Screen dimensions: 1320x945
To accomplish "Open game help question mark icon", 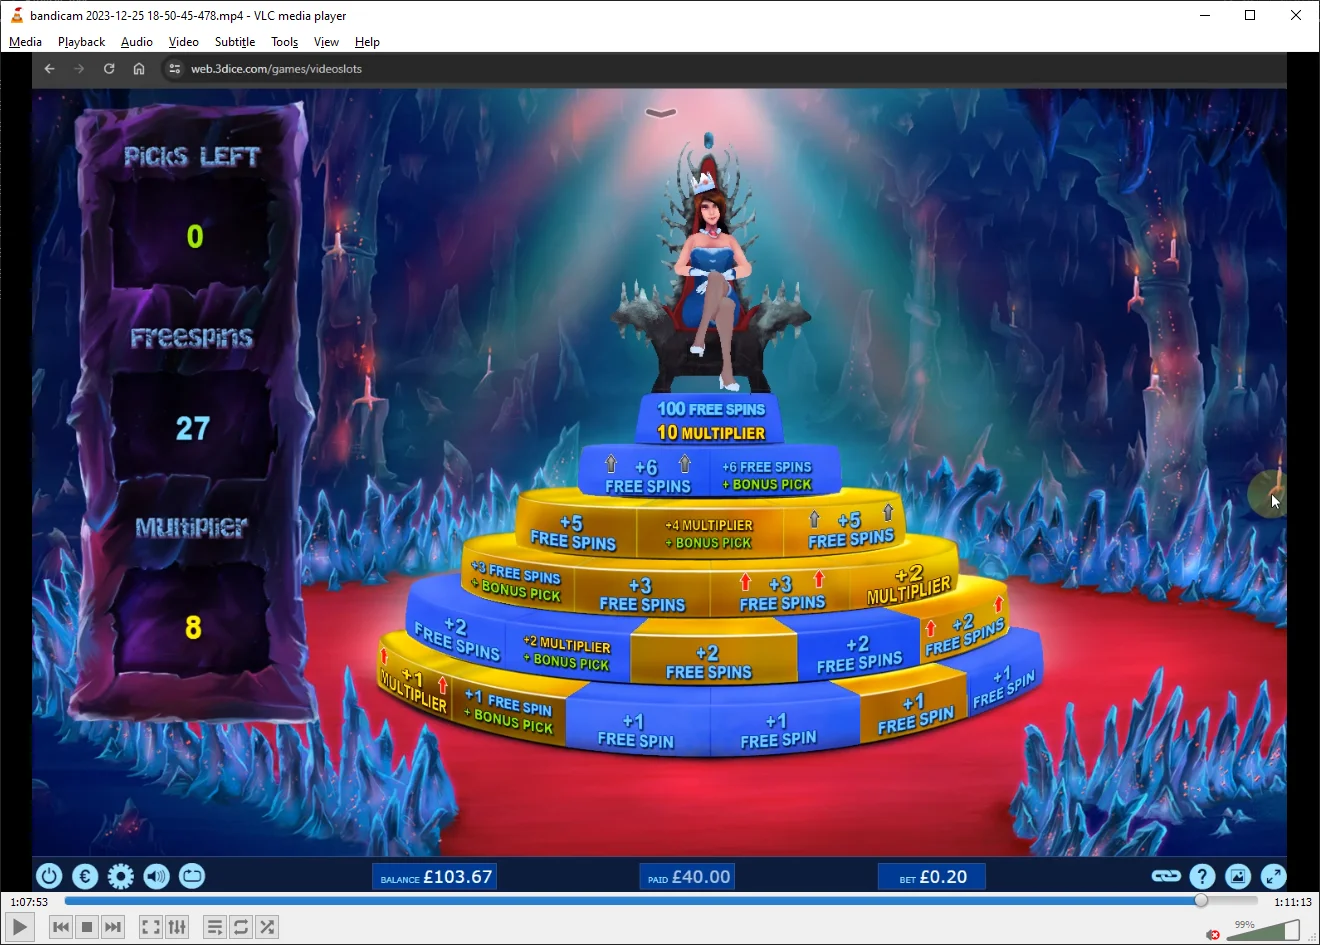I will tap(1202, 877).
